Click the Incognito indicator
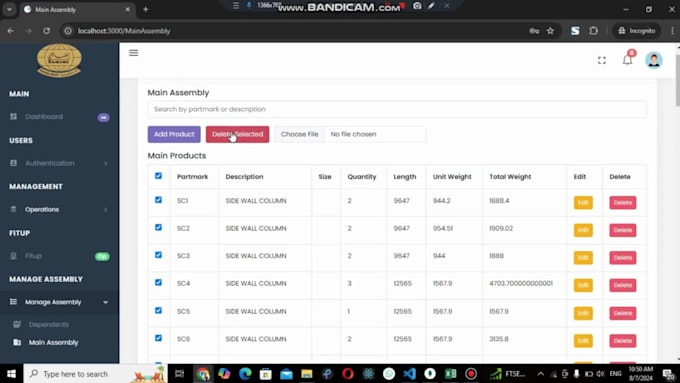 pyautogui.click(x=637, y=31)
